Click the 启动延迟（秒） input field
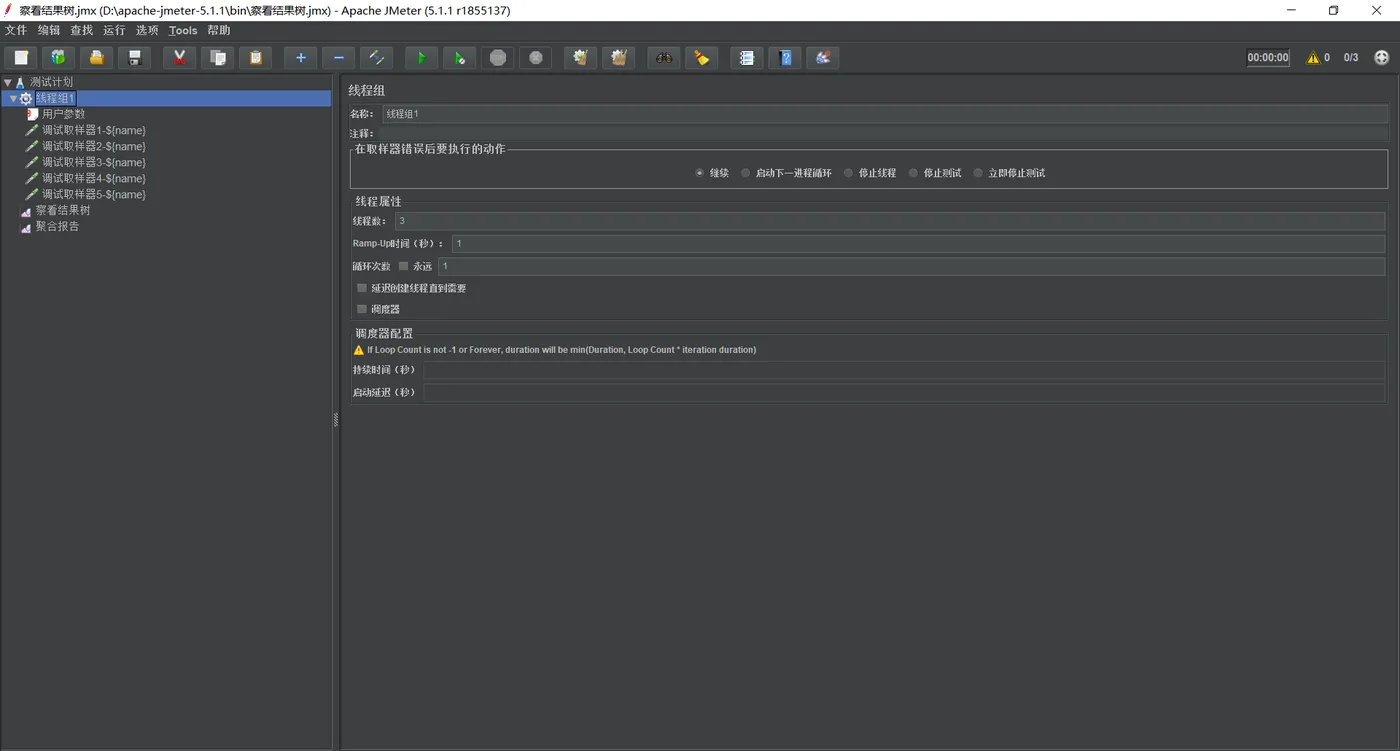This screenshot has width=1400, height=751. tap(904, 392)
